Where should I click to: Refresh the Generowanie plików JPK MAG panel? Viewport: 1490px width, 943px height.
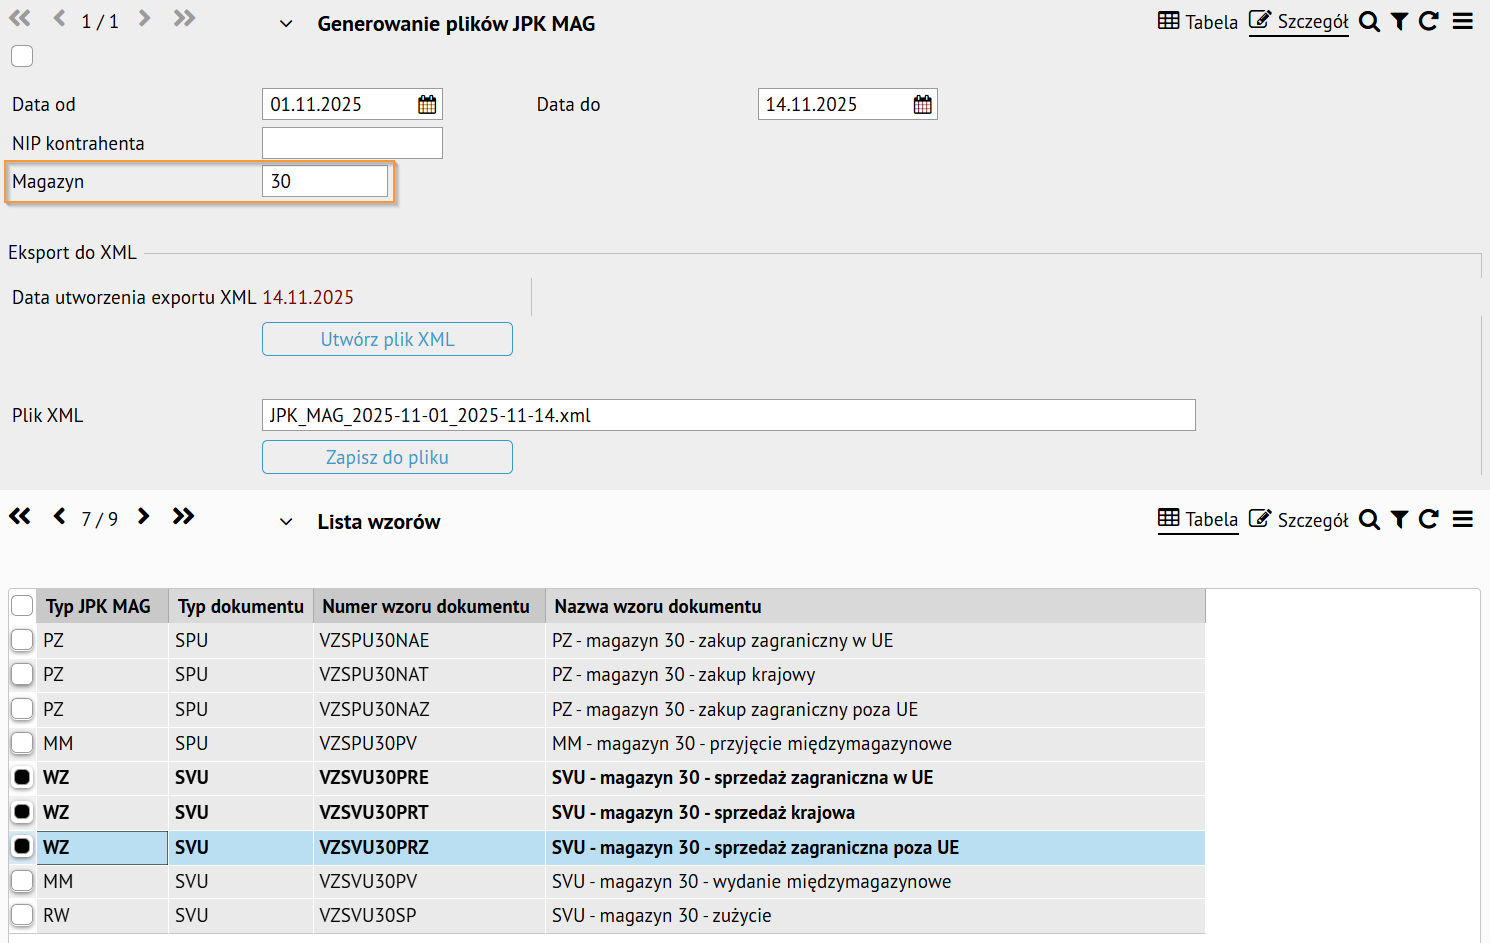coord(1428,22)
